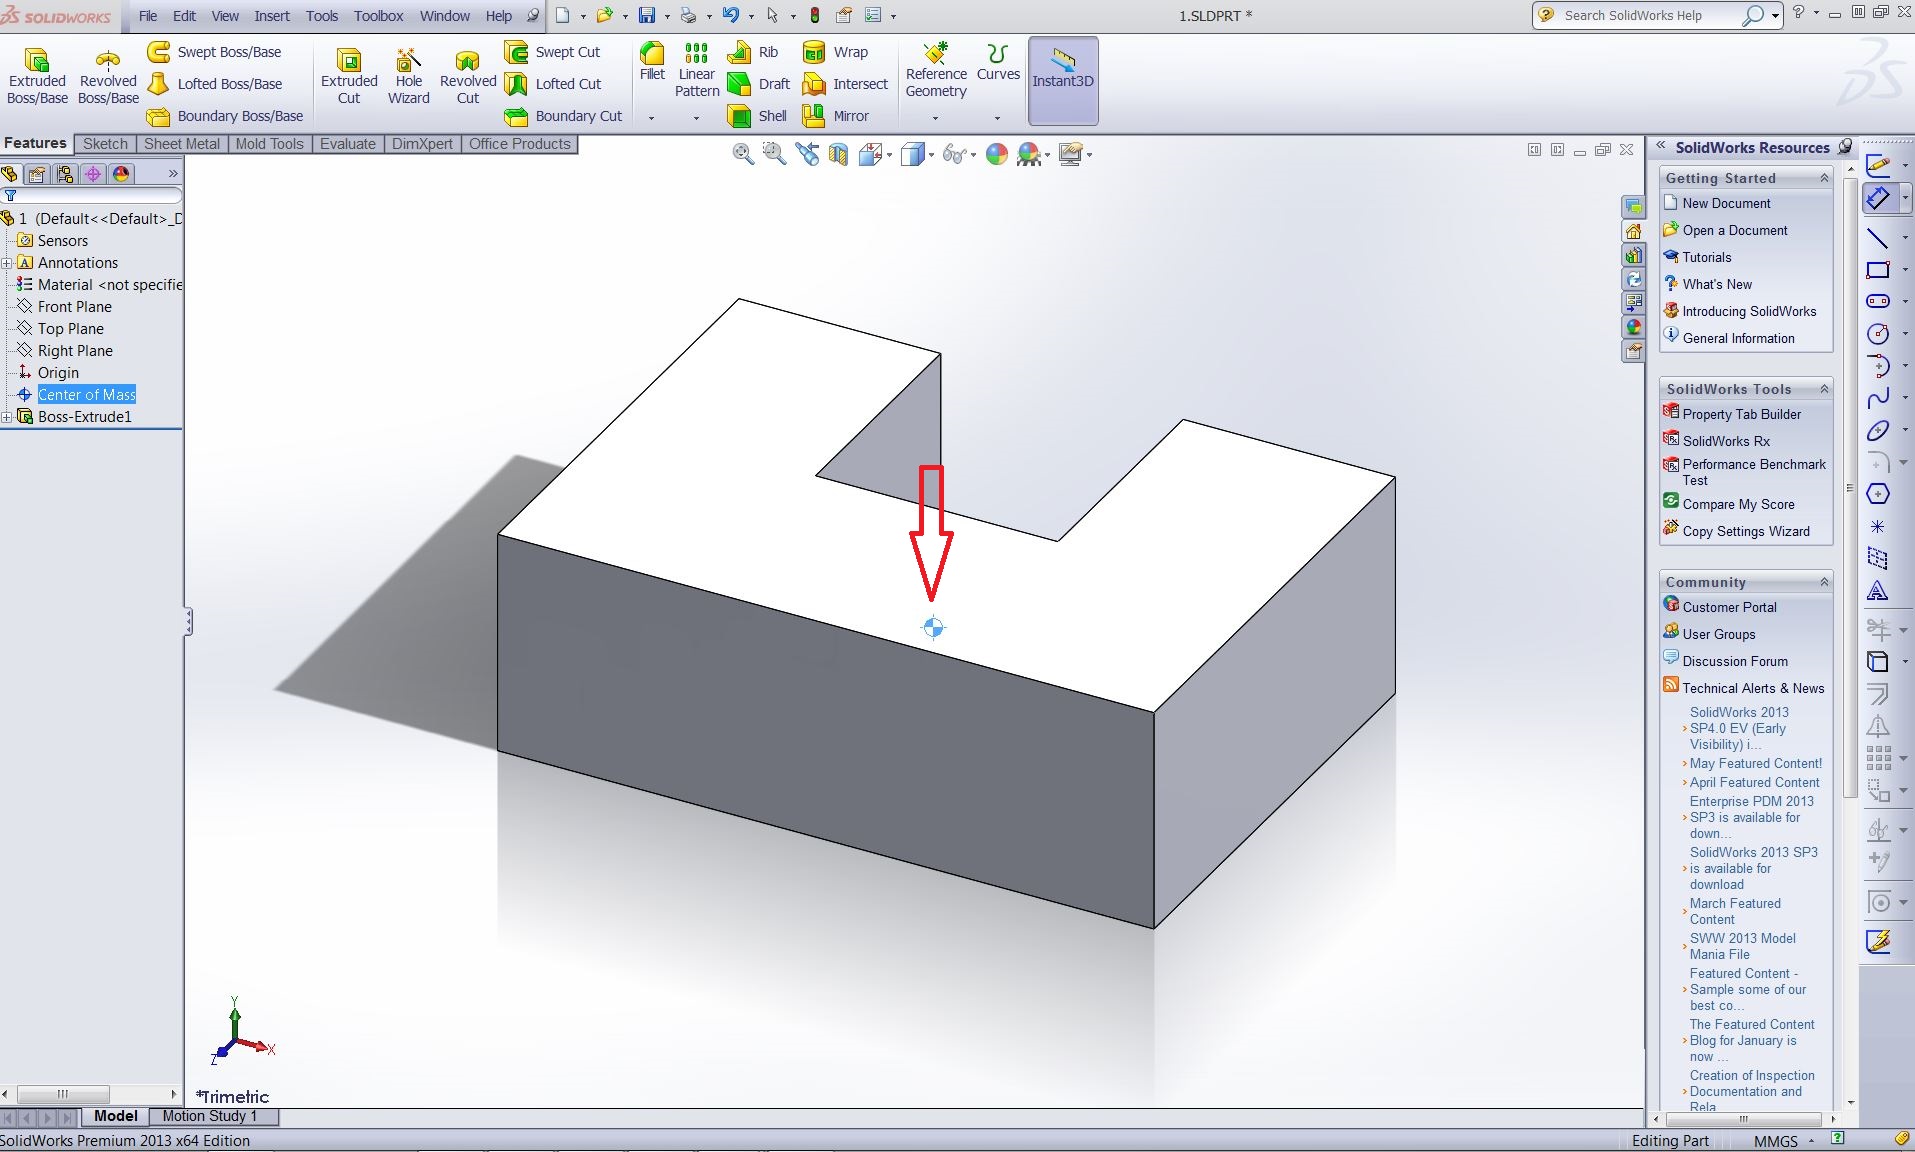Open the Insert menu
1915x1152 pixels.
[x=271, y=16]
